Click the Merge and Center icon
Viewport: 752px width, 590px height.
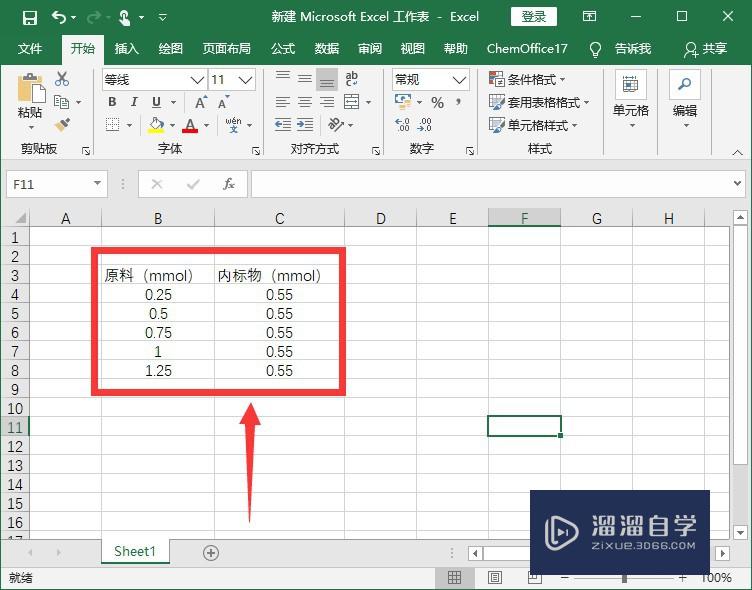point(352,102)
